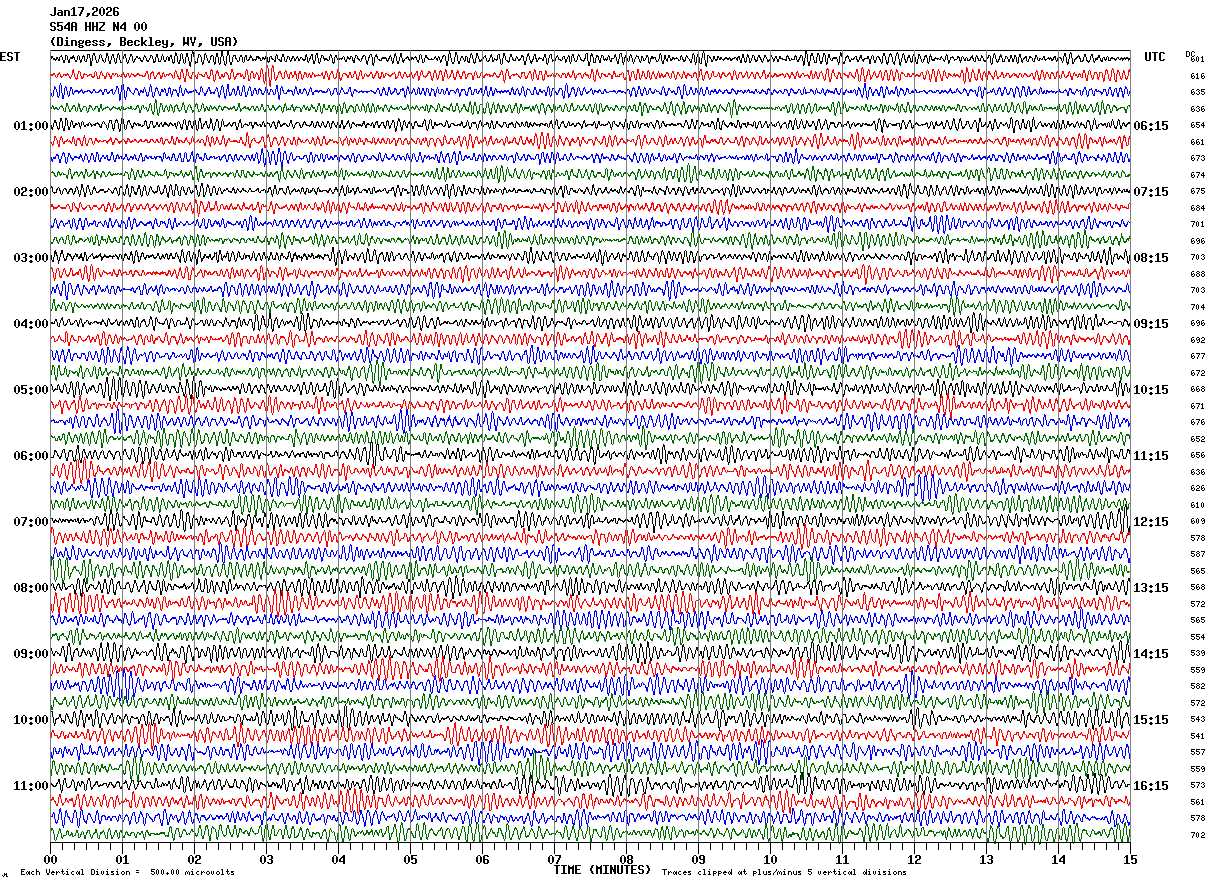Select minute tick label 03 on bottom axis

[x=266, y=859]
